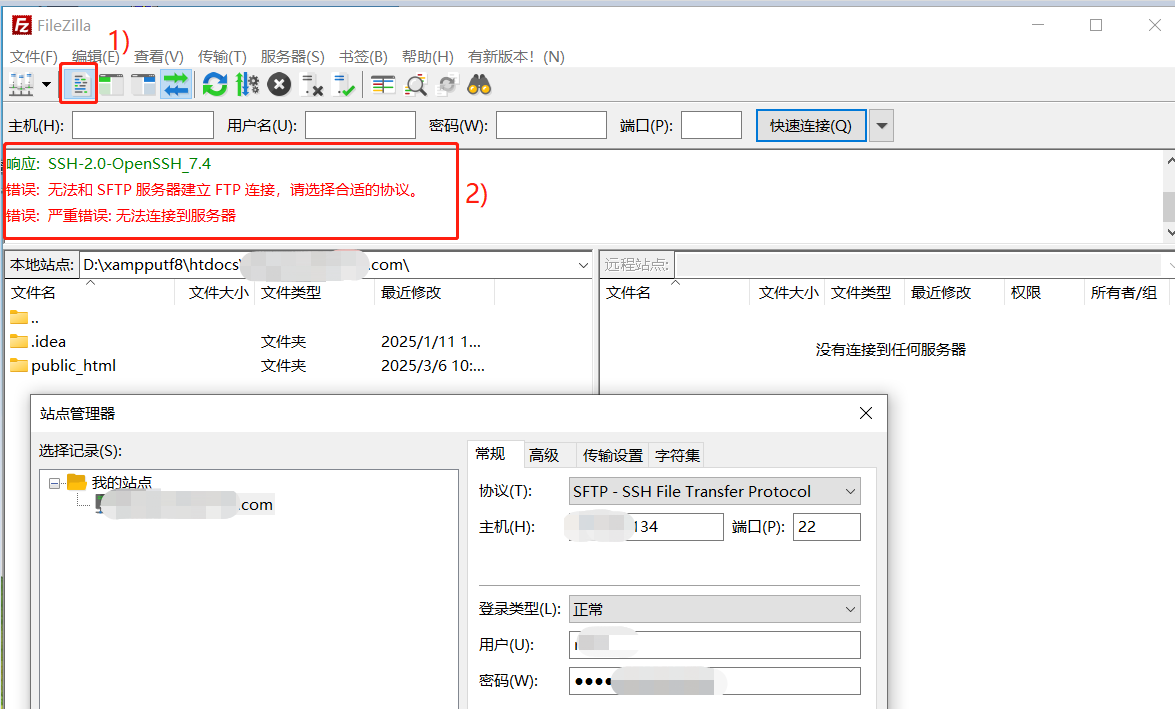Click the 远程站点 path field

point(918,265)
